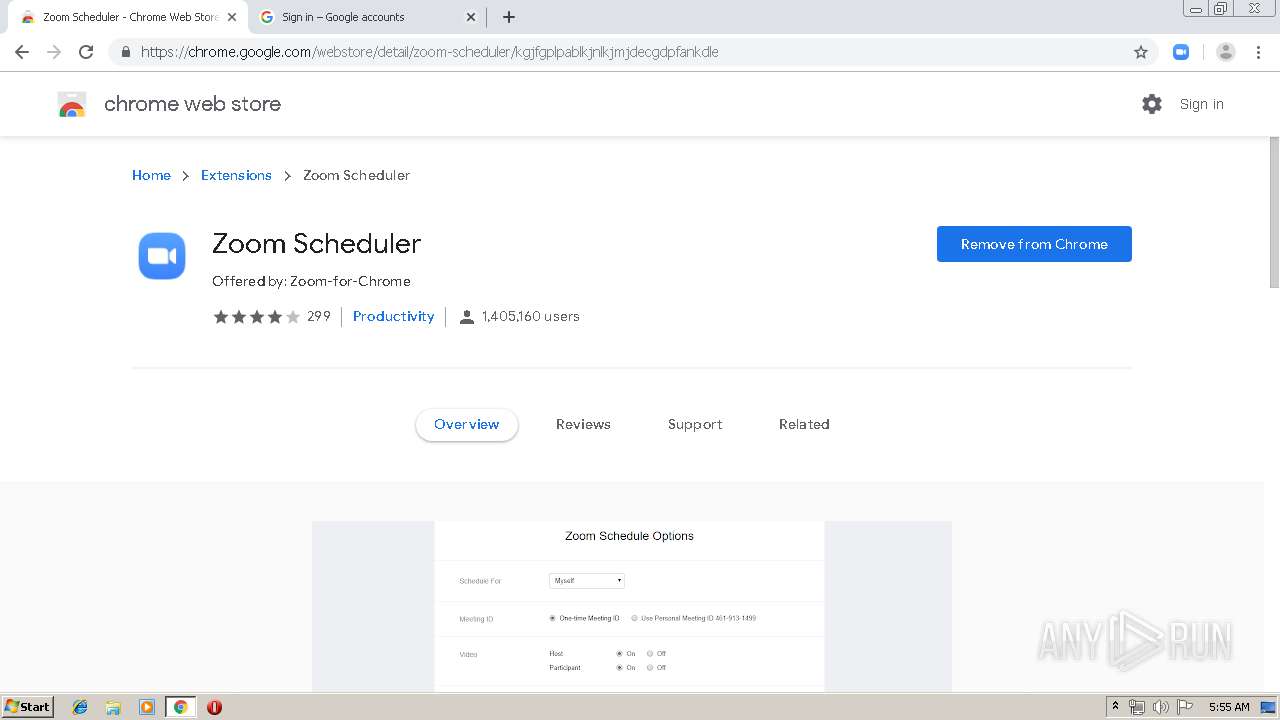Screen dimensions: 1280x720
Task: Go back with the browser back arrow
Action: point(22,52)
